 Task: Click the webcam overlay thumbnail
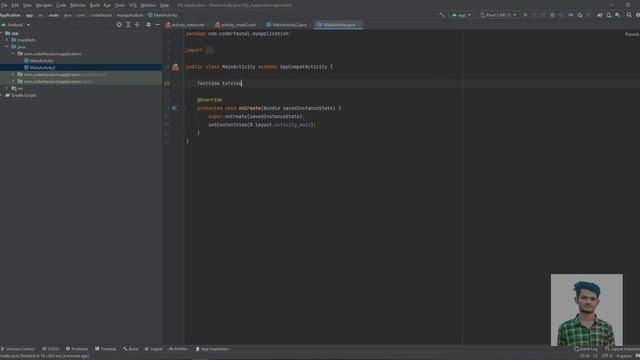pos(587,310)
